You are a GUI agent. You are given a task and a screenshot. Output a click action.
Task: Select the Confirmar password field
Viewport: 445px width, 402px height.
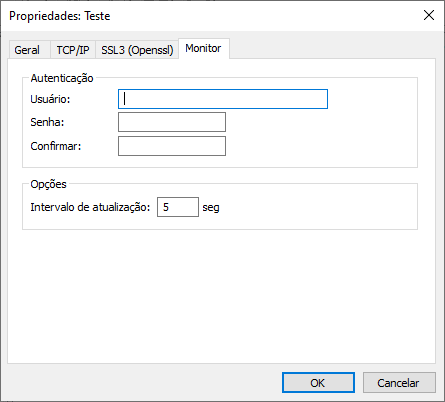coord(172,146)
